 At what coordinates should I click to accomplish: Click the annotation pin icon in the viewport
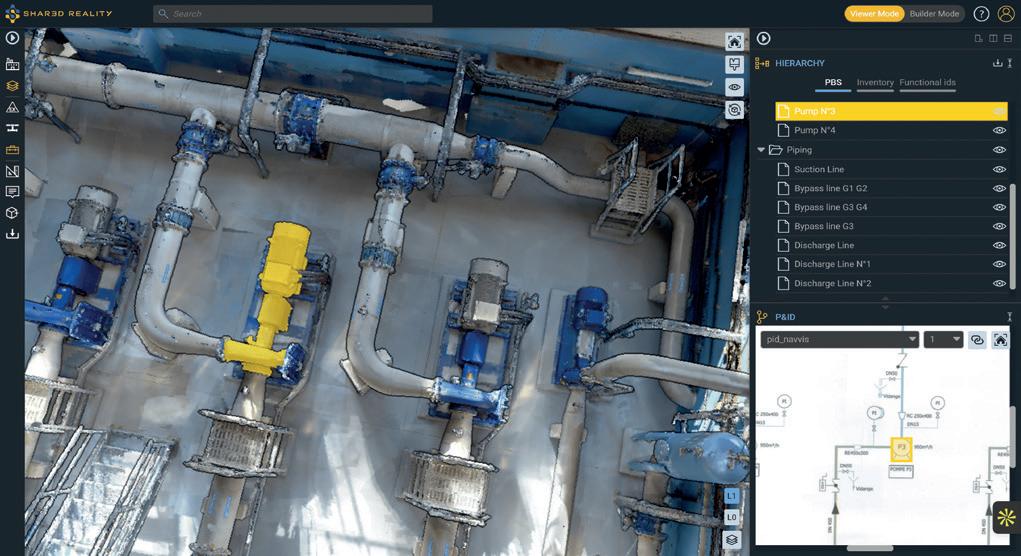point(734,64)
